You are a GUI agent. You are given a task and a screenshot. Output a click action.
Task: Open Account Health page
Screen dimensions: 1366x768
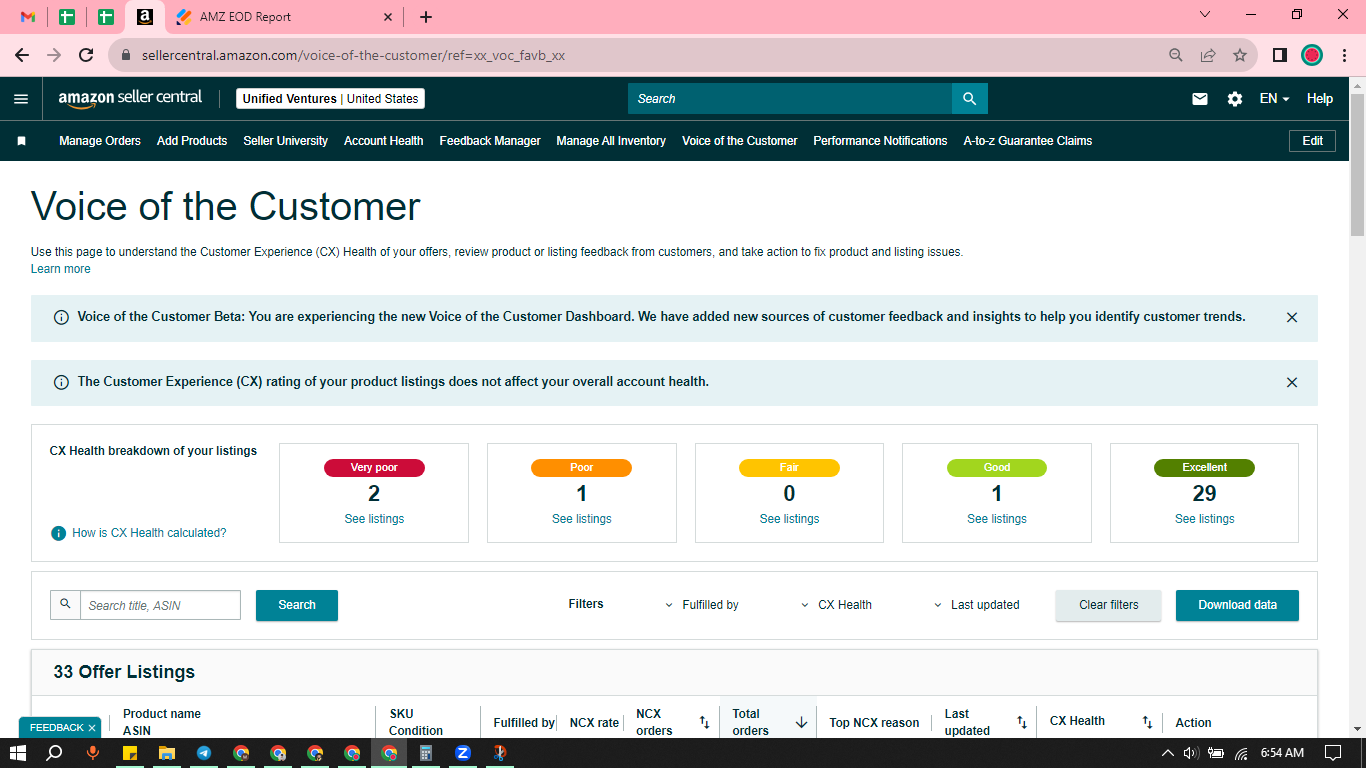(x=384, y=141)
